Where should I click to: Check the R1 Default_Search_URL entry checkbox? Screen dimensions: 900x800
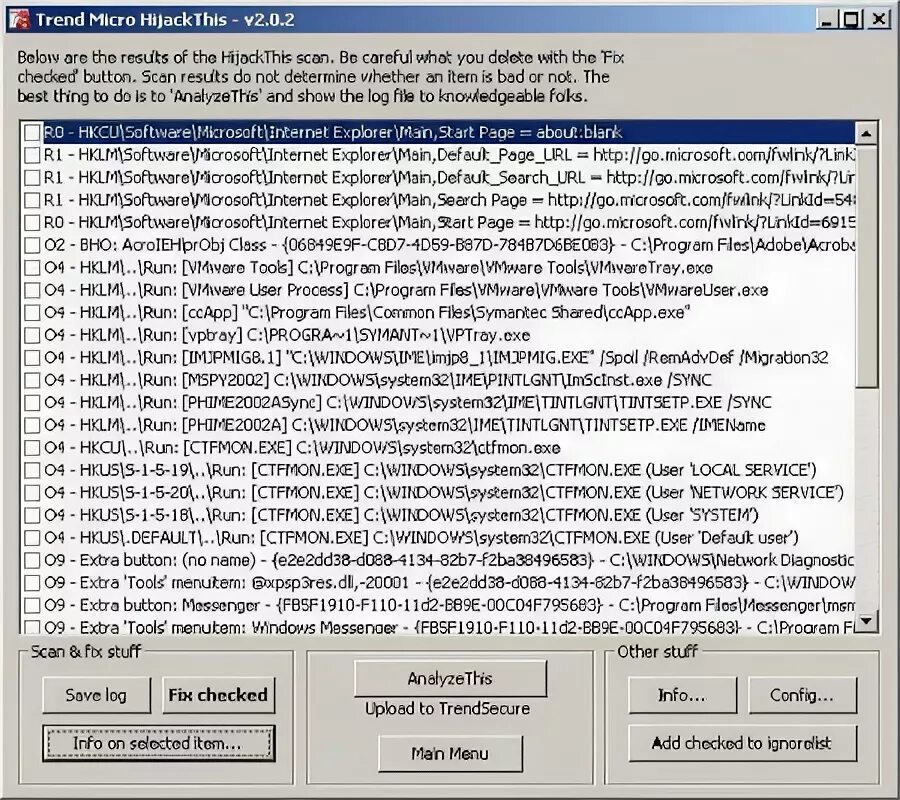coord(32,177)
